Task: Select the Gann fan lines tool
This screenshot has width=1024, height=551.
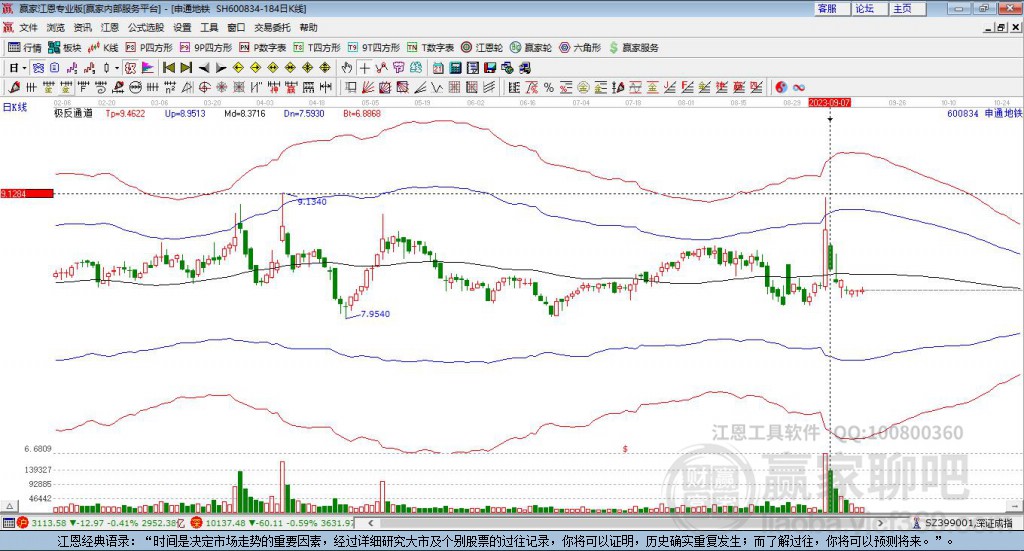Action: pyautogui.click(x=368, y=87)
